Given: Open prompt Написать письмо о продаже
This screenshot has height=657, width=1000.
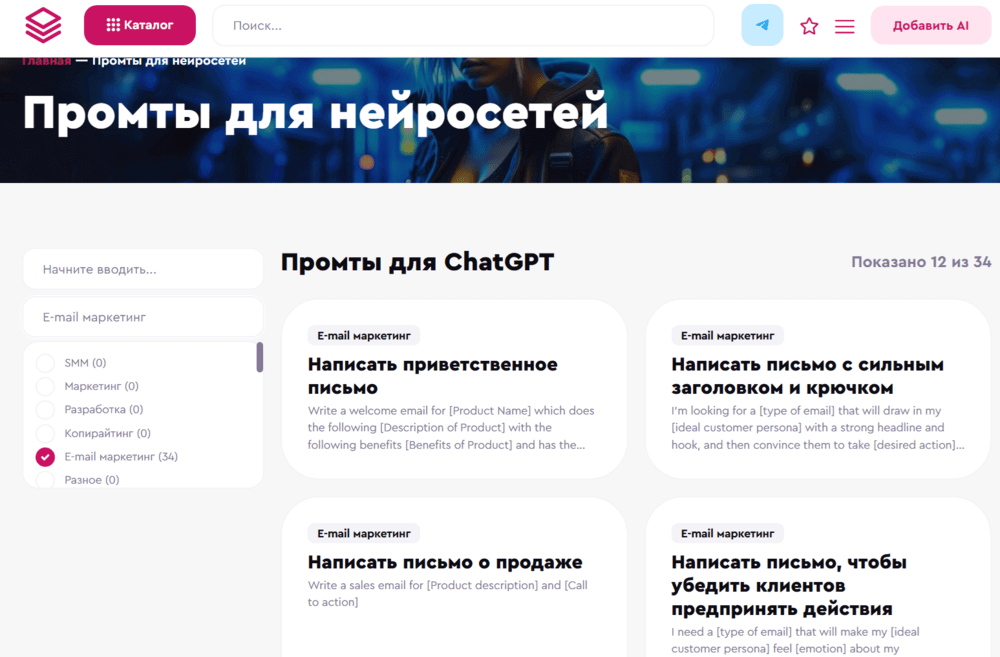Looking at the screenshot, I should [445, 562].
